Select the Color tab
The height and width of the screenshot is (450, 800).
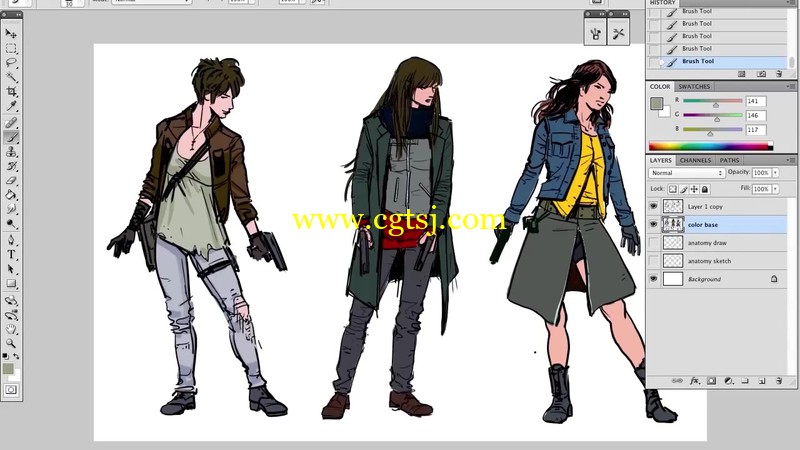point(660,87)
